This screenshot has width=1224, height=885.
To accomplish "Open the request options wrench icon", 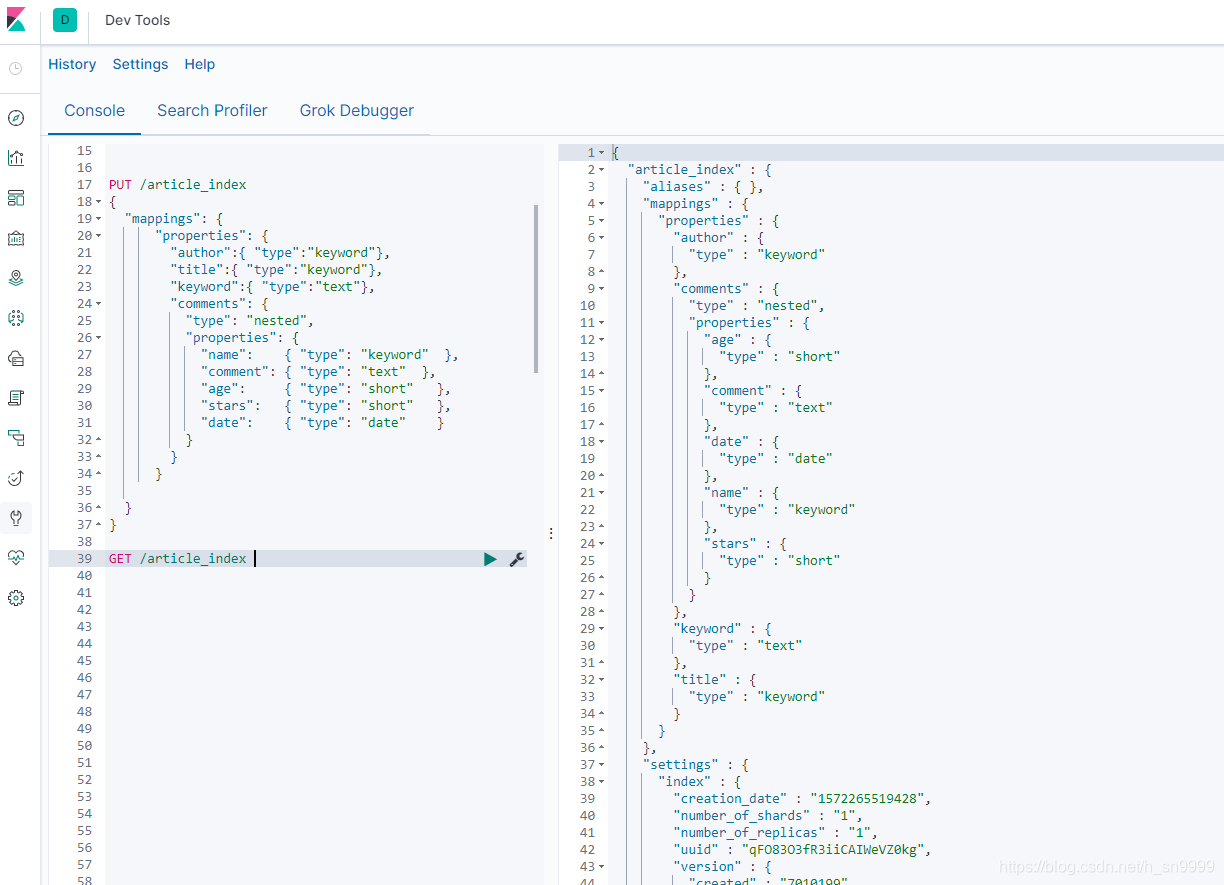I will [x=515, y=559].
